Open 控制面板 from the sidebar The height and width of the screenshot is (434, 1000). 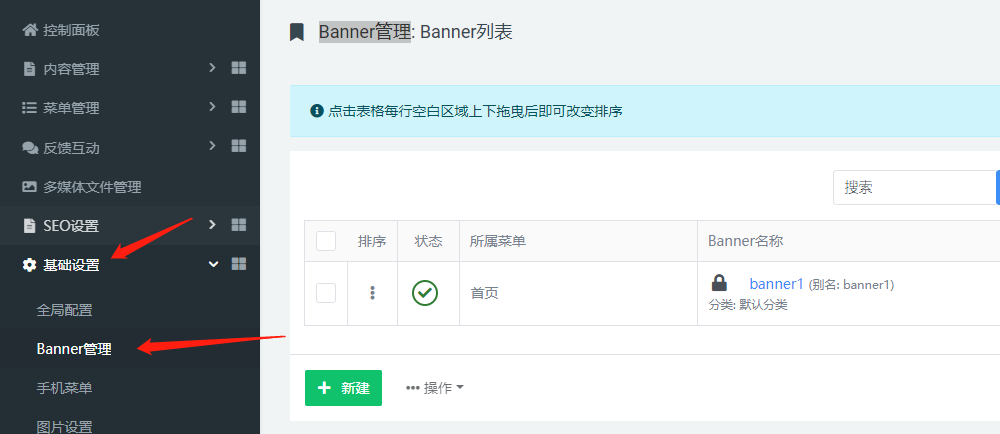[x=70, y=30]
